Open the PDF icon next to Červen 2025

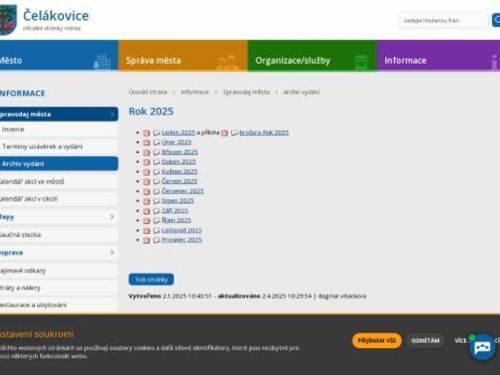[x=147, y=181]
